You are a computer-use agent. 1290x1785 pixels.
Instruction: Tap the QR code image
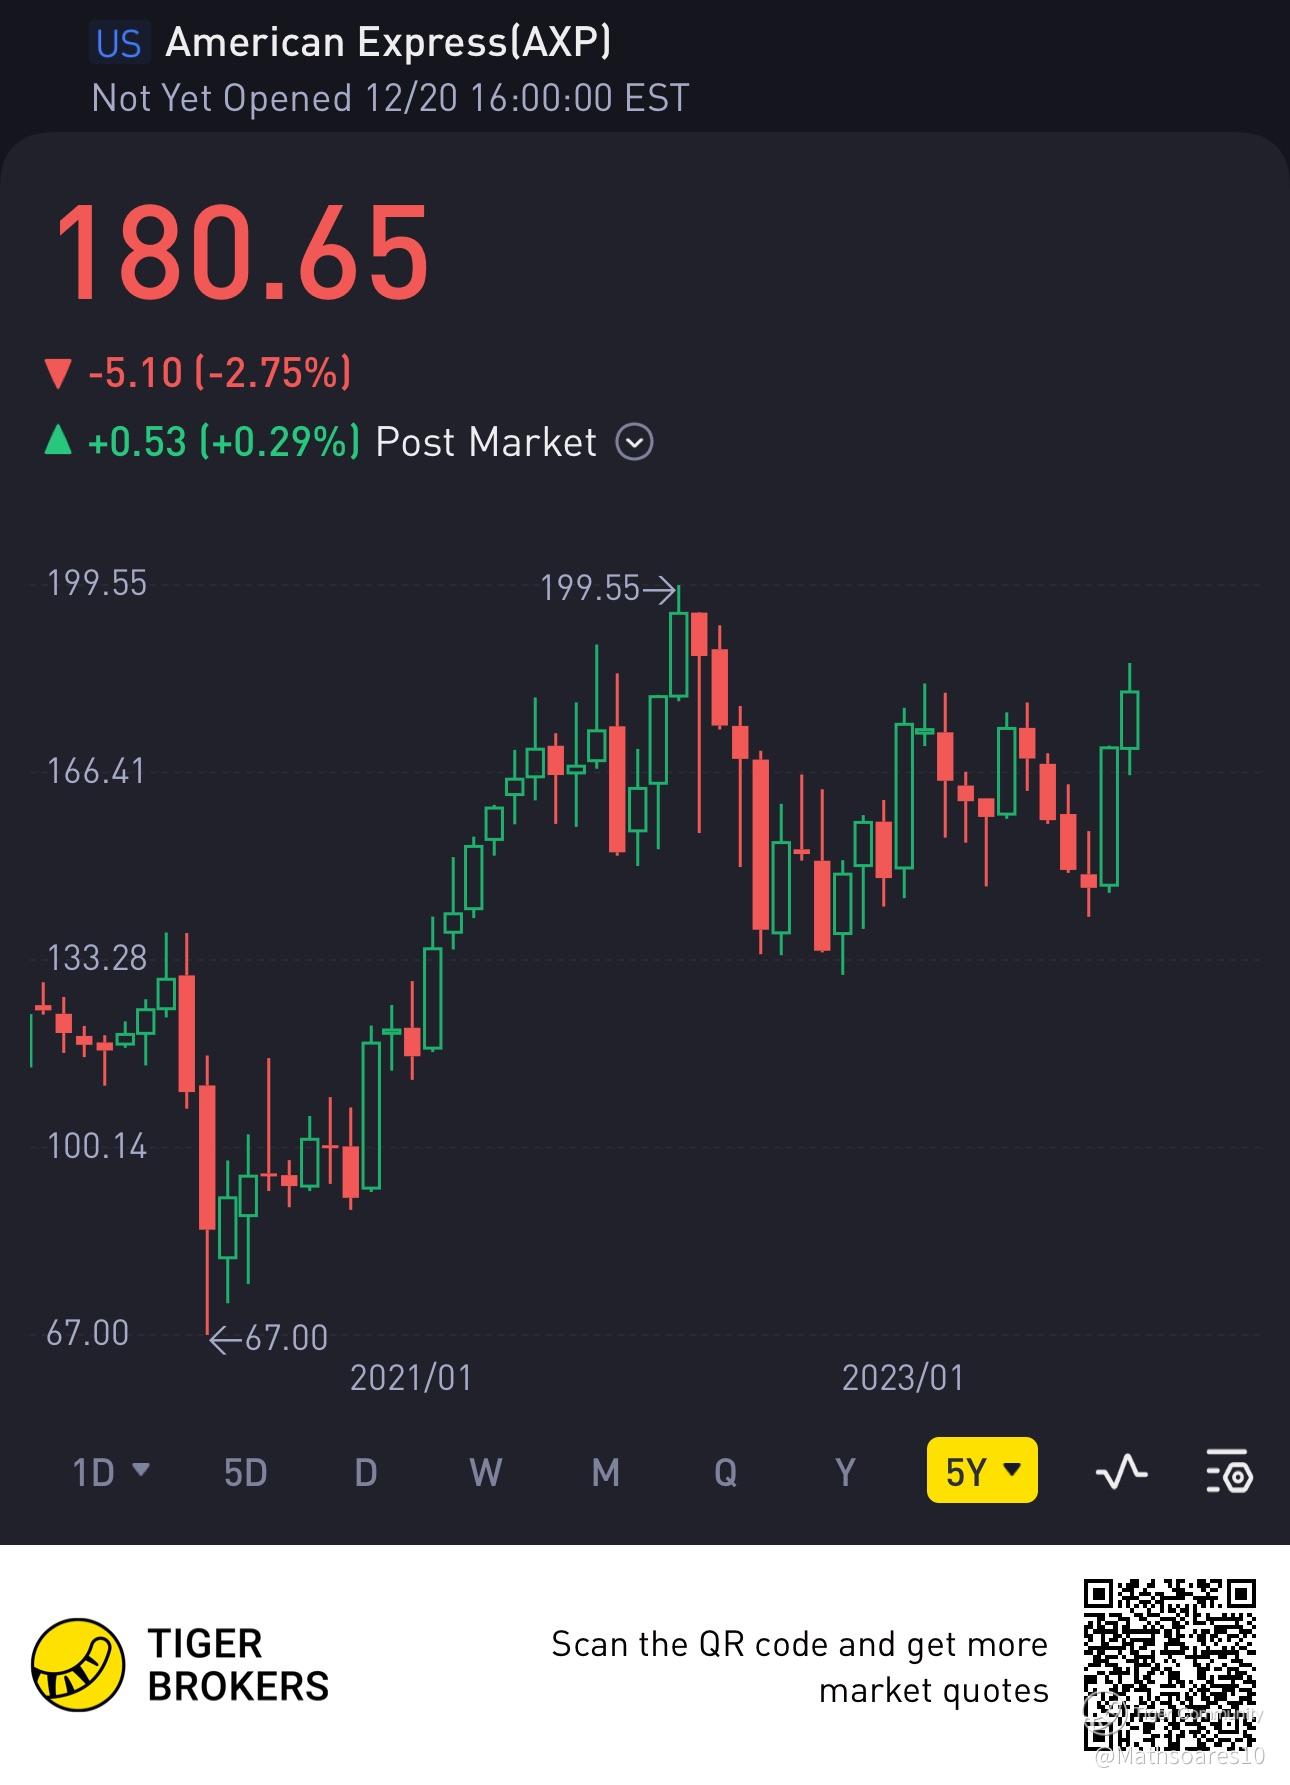[1170, 1664]
